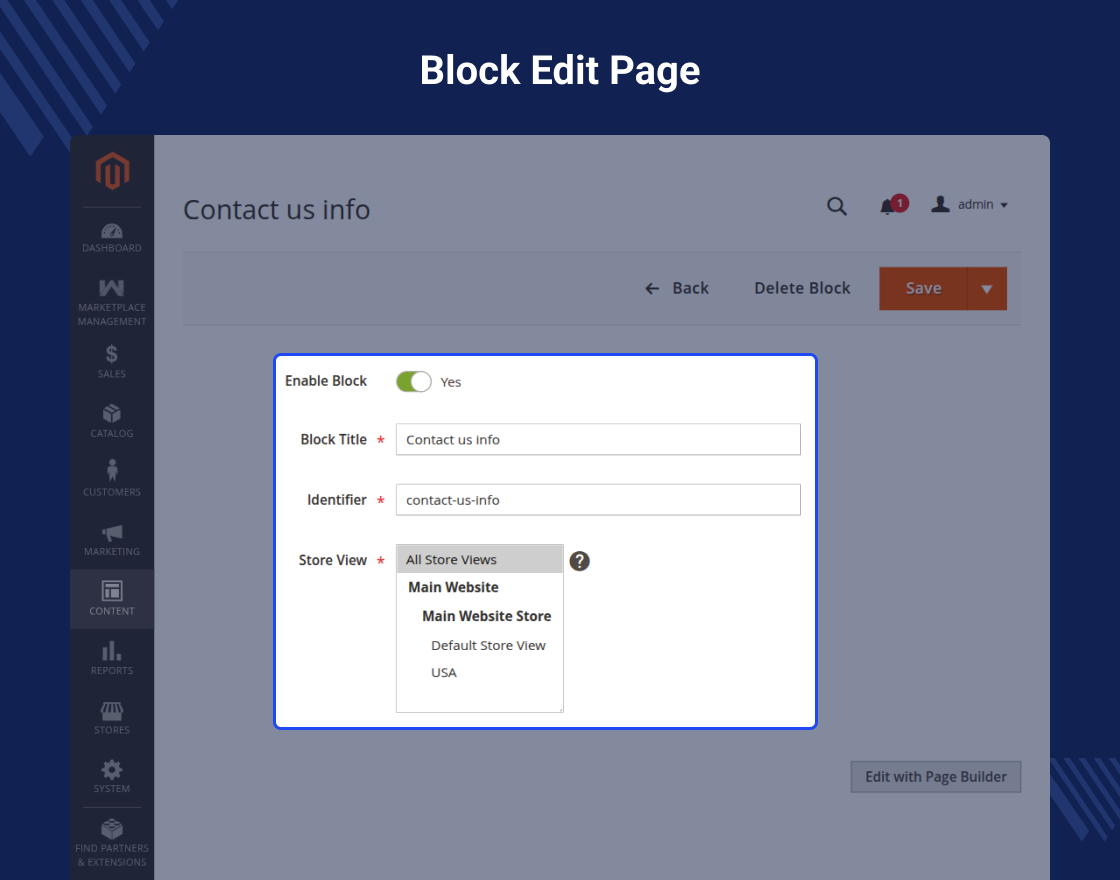Click the Magento logo icon

[112, 171]
